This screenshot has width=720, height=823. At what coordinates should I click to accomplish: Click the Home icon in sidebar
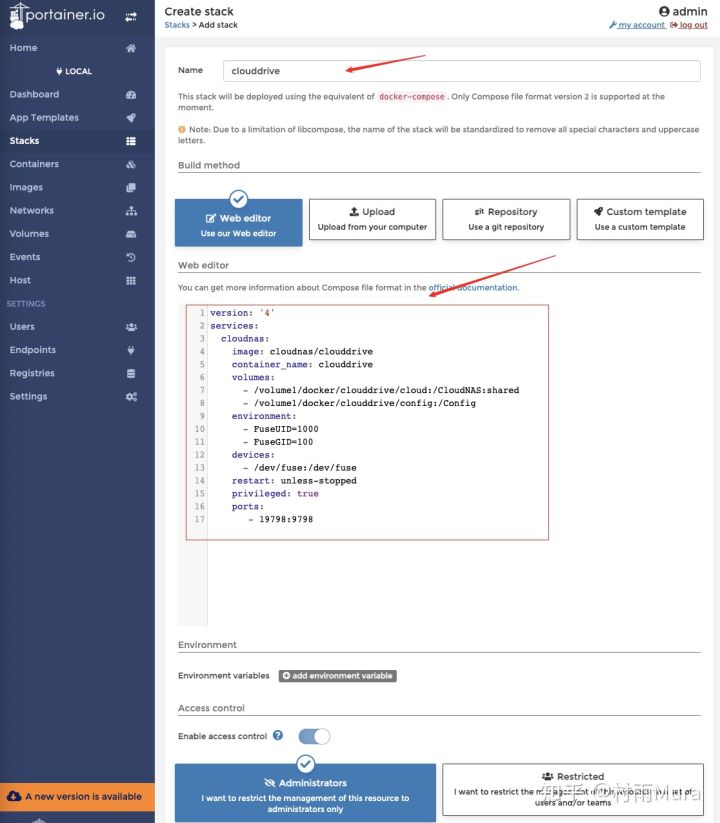[x=131, y=48]
